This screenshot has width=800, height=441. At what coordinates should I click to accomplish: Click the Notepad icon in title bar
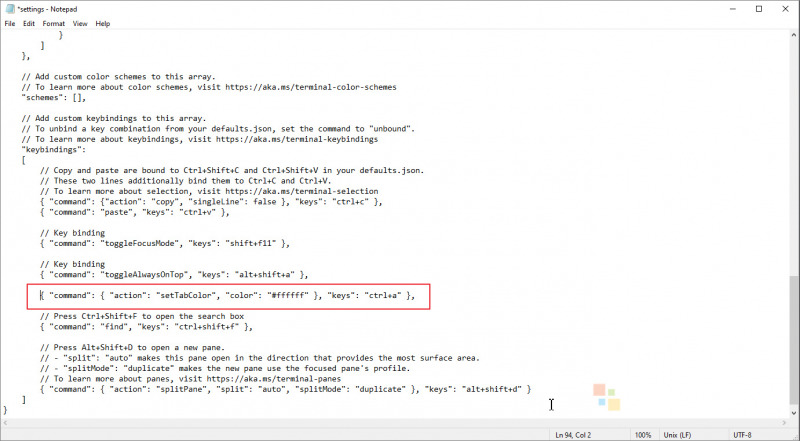(10, 9)
